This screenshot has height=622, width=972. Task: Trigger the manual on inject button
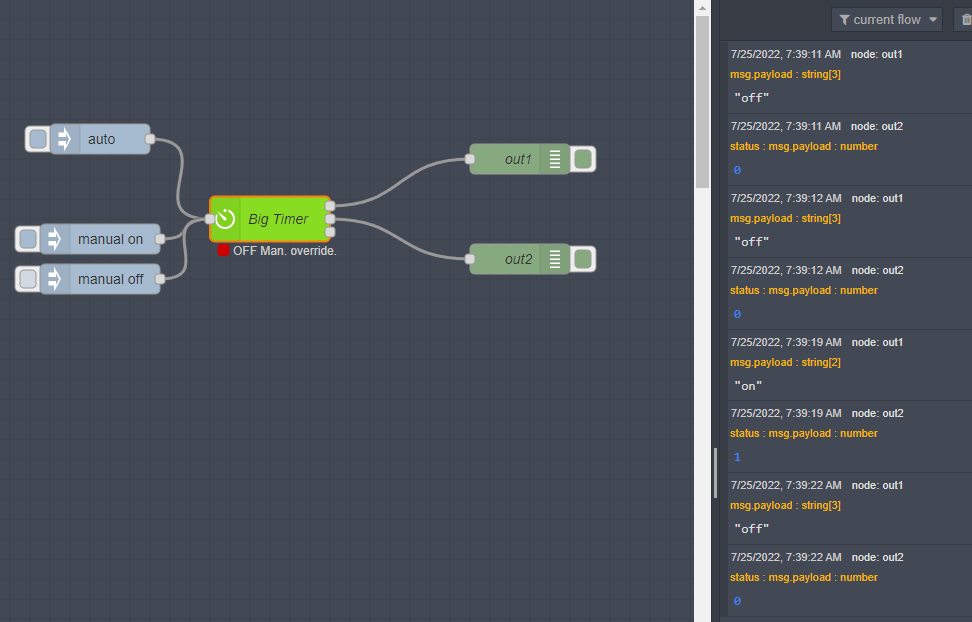coord(28,239)
